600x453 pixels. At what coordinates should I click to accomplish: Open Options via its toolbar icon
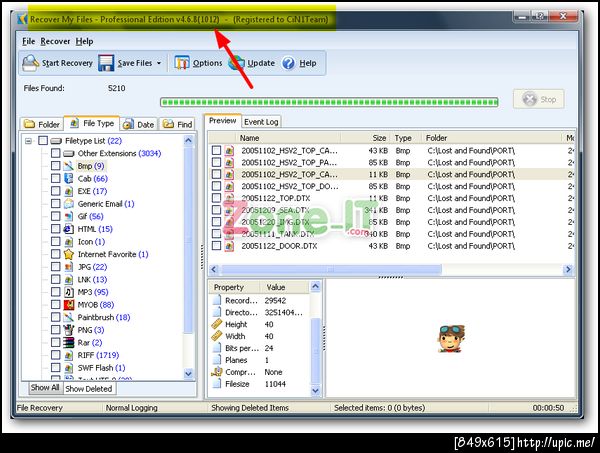181,63
